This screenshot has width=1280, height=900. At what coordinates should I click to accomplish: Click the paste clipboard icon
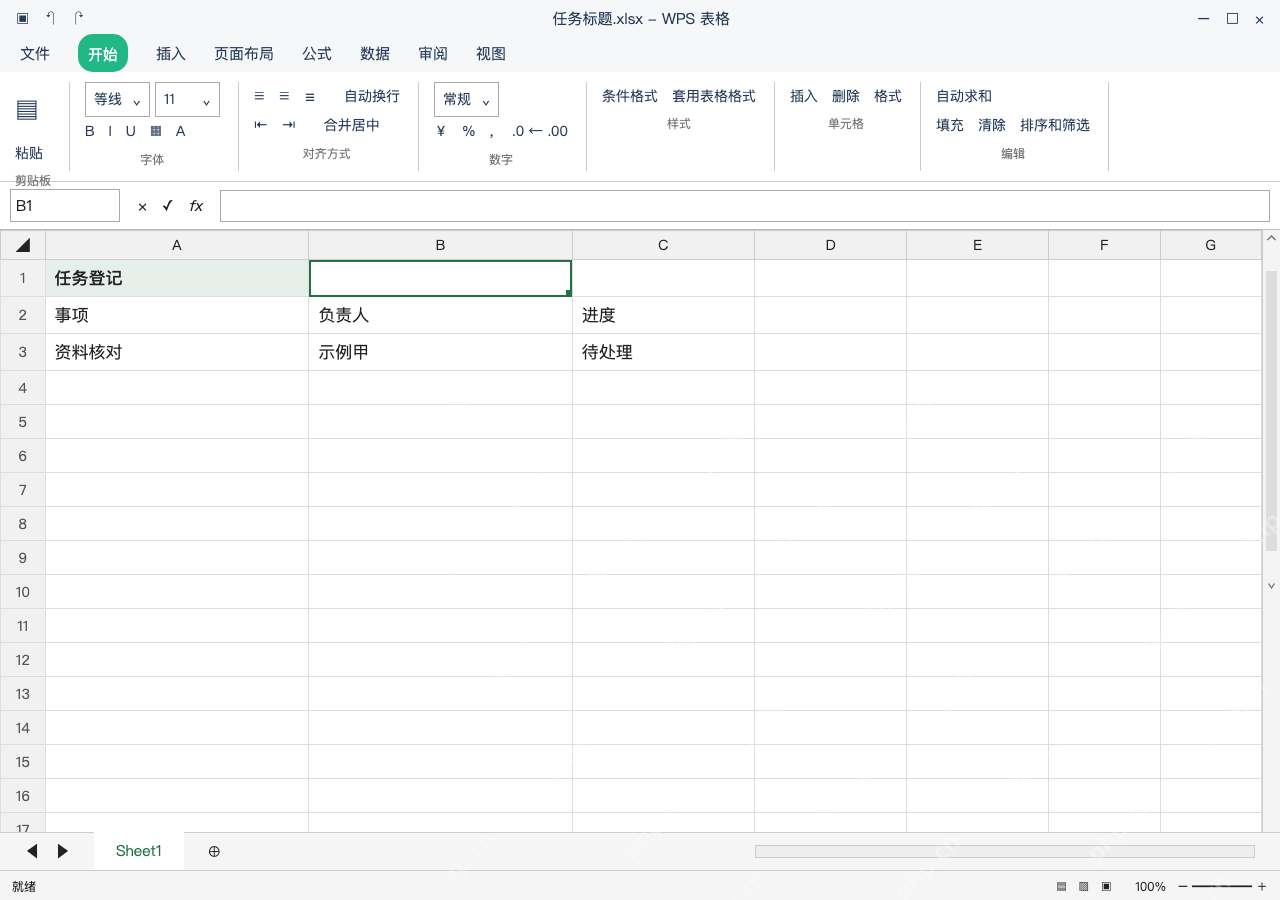[x=27, y=110]
